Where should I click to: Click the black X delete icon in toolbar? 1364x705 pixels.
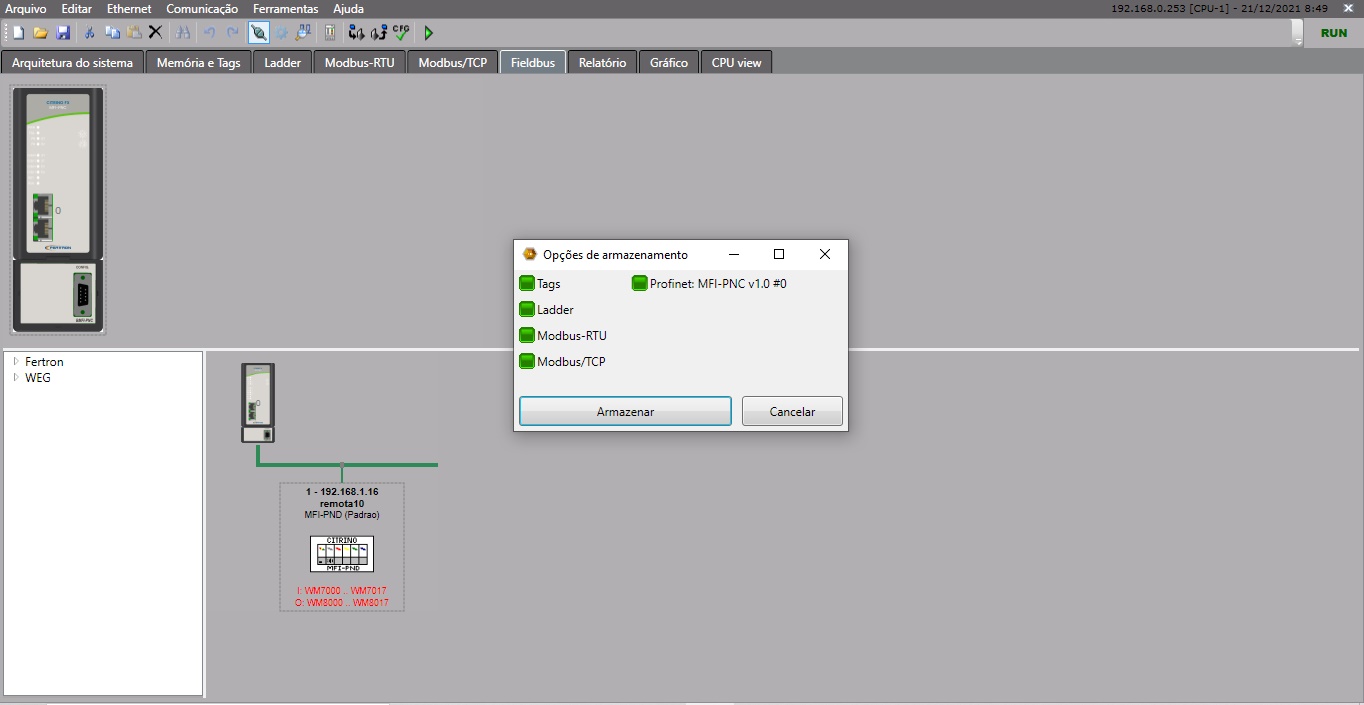pyautogui.click(x=155, y=33)
